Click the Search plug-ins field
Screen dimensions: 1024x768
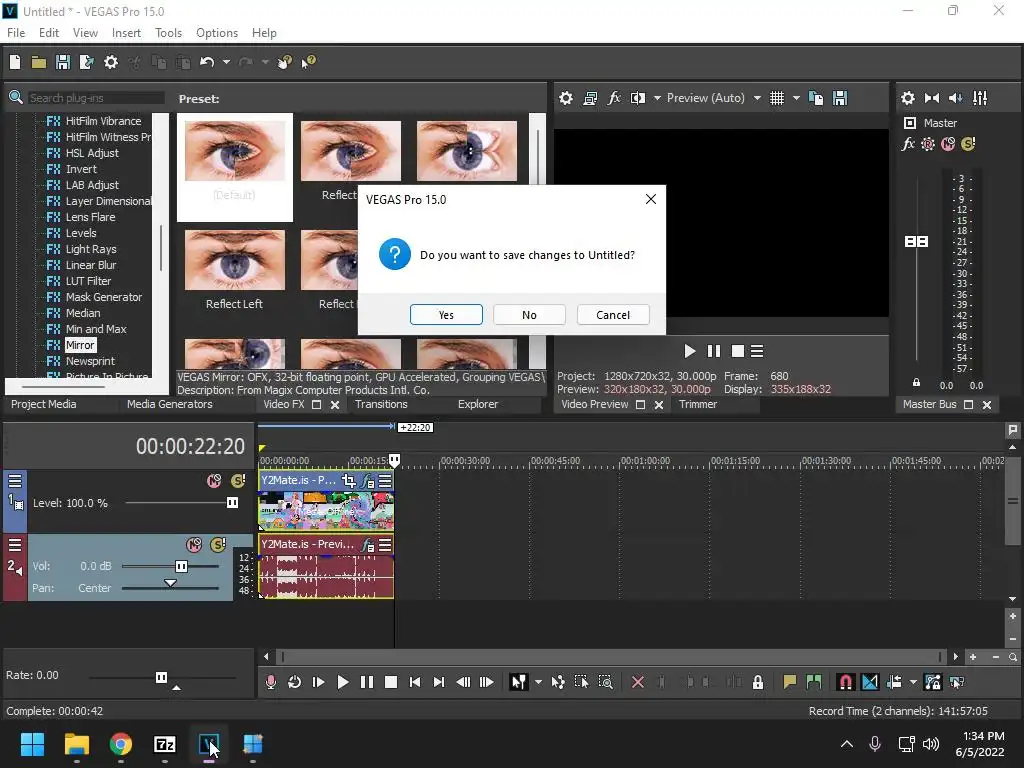coord(95,98)
